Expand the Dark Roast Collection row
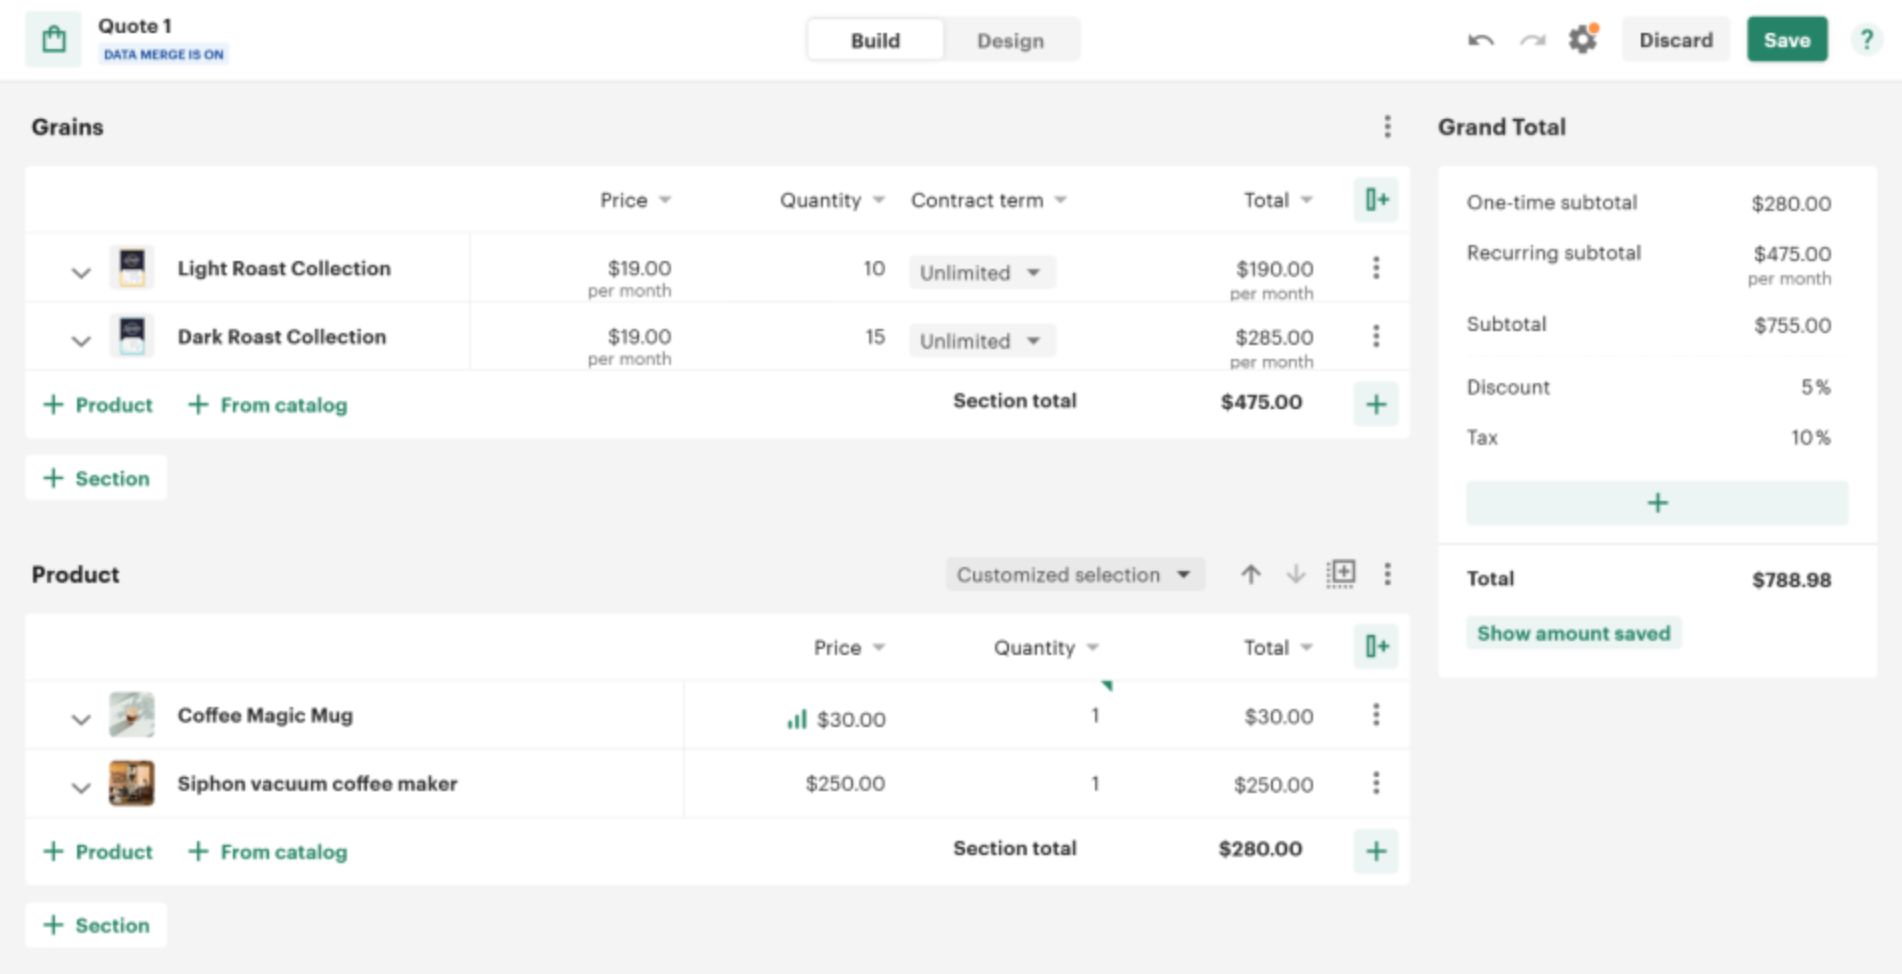This screenshot has width=1902, height=974. 81,341
